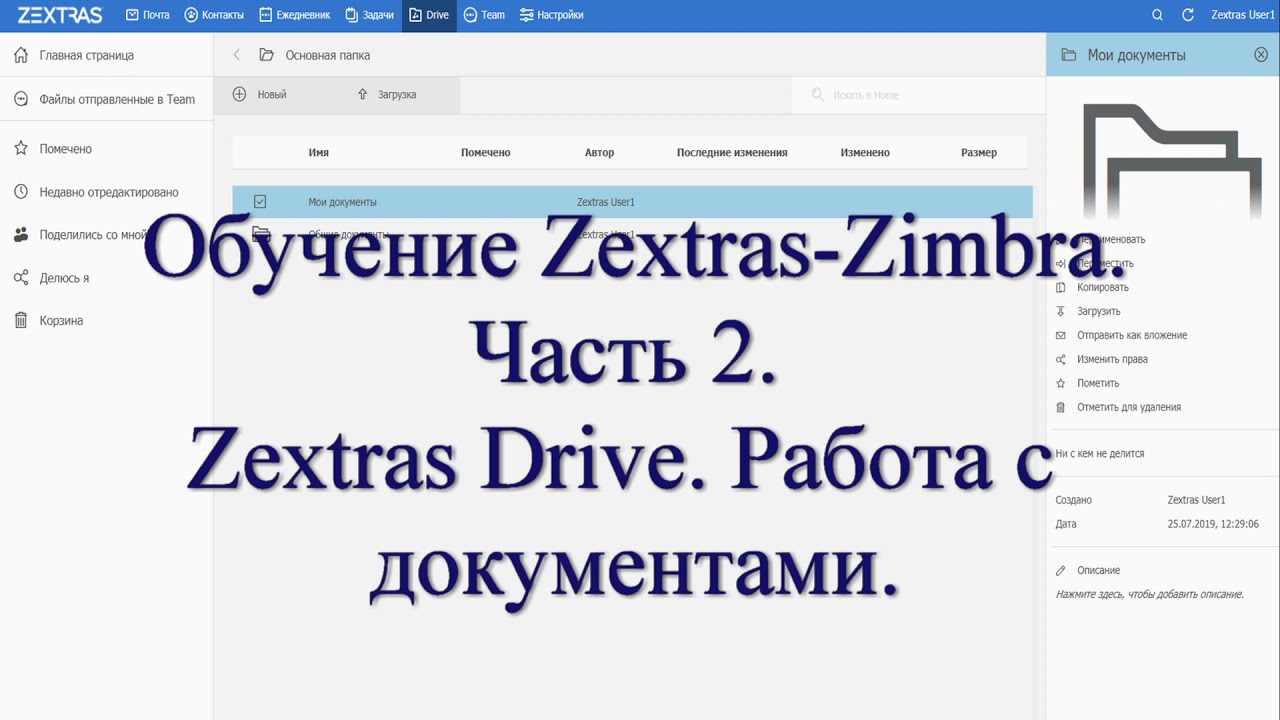1280x720 pixels.
Task: Click the Описание edit pencil icon
Action: 1061,570
